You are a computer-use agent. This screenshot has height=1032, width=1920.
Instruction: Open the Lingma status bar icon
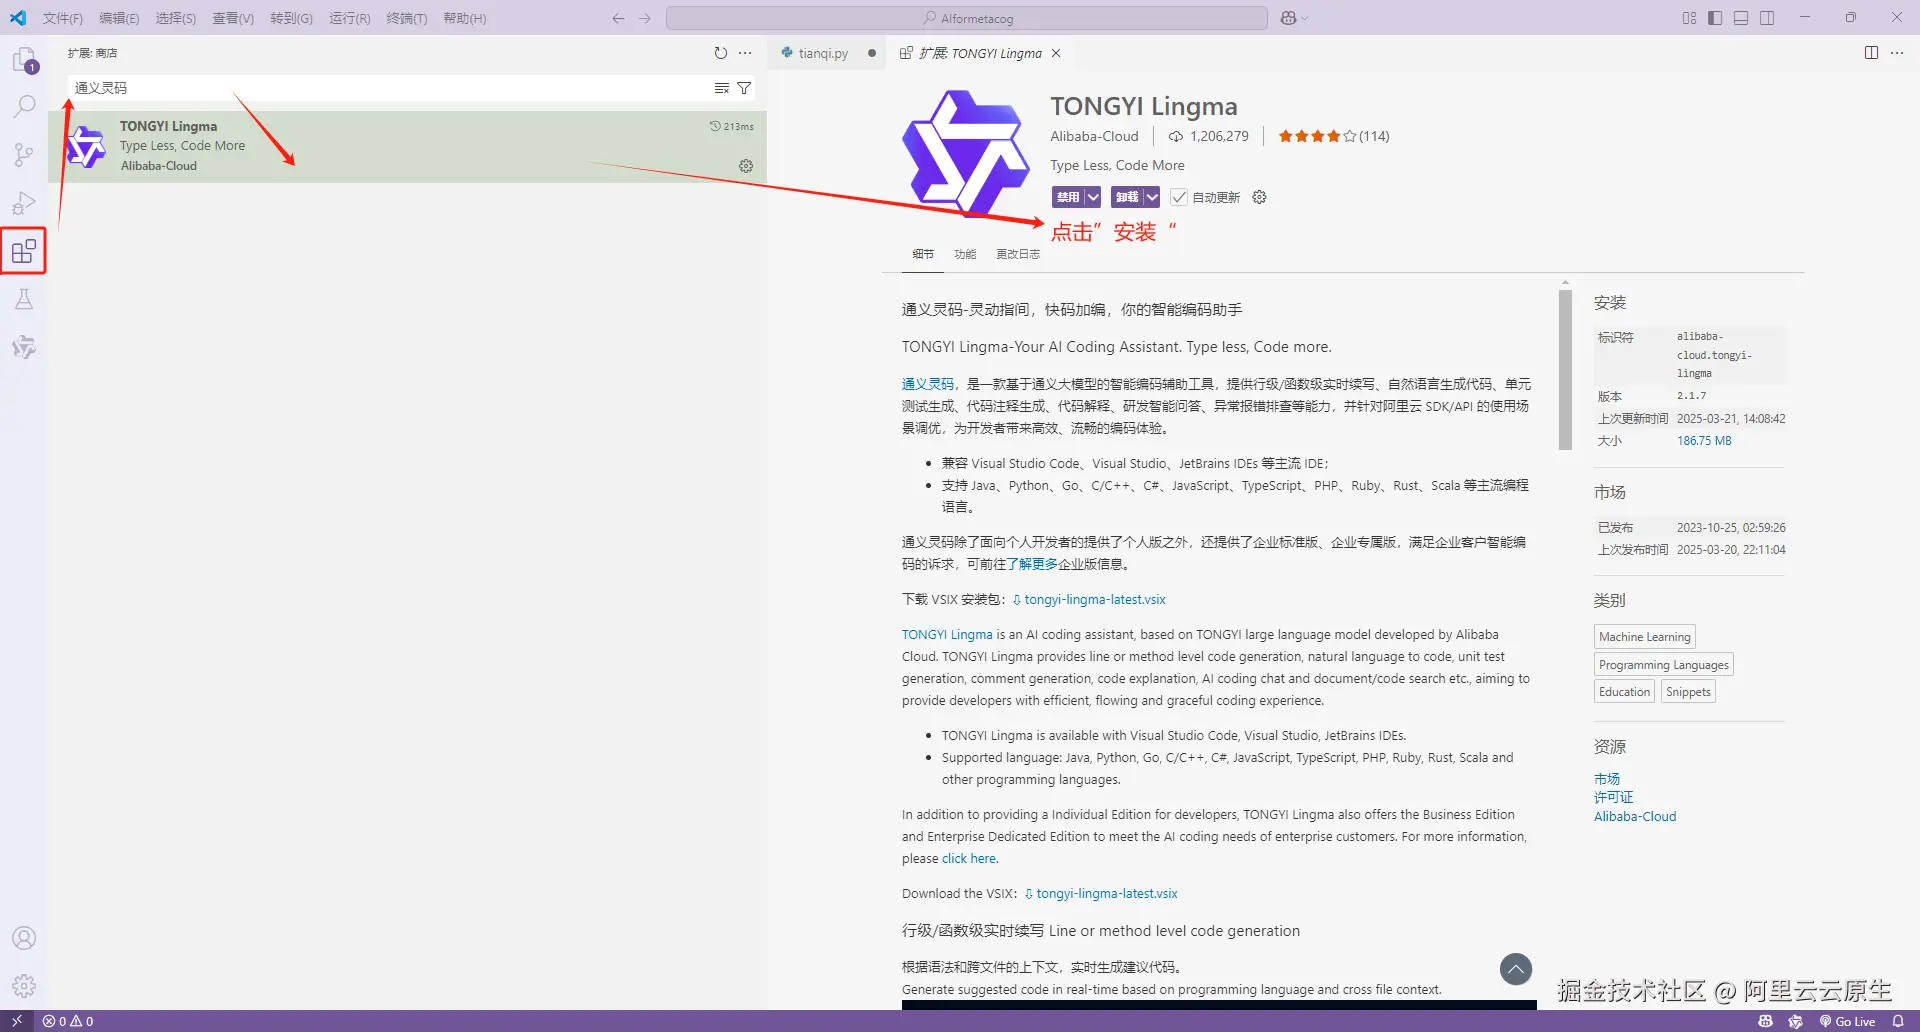[x=1796, y=1021]
